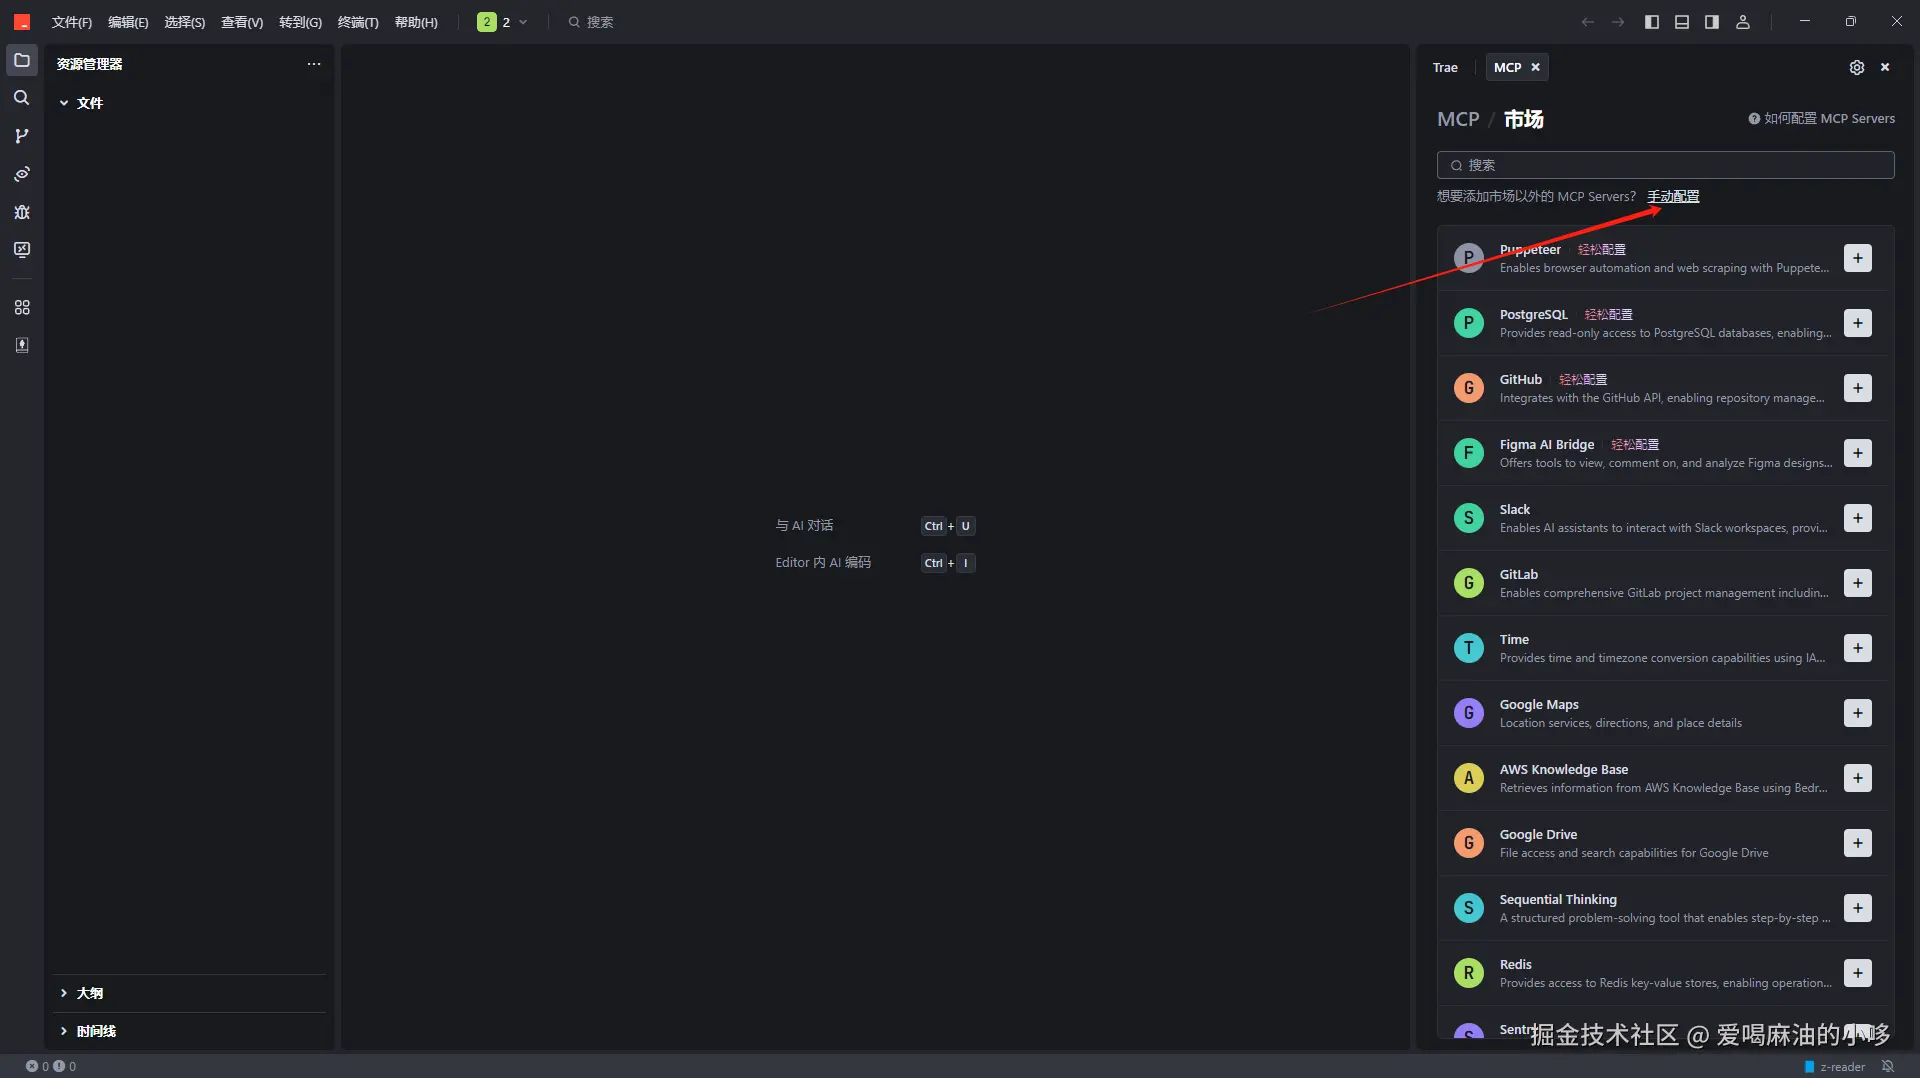This screenshot has height=1078, width=1920.
Task: Go back to MCP breadcrumb
Action: (1458, 119)
